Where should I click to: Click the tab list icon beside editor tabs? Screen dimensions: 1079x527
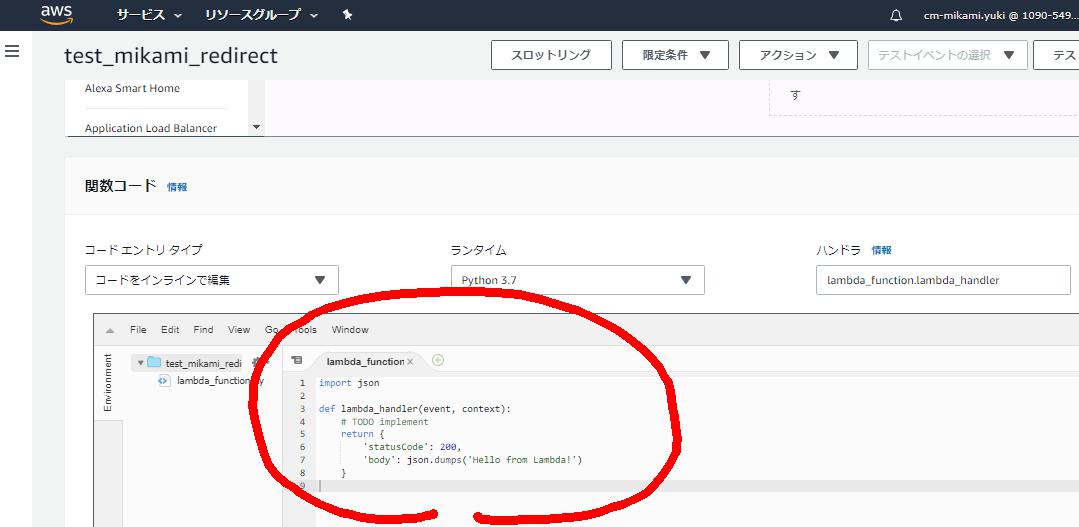(x=296, y=360)
